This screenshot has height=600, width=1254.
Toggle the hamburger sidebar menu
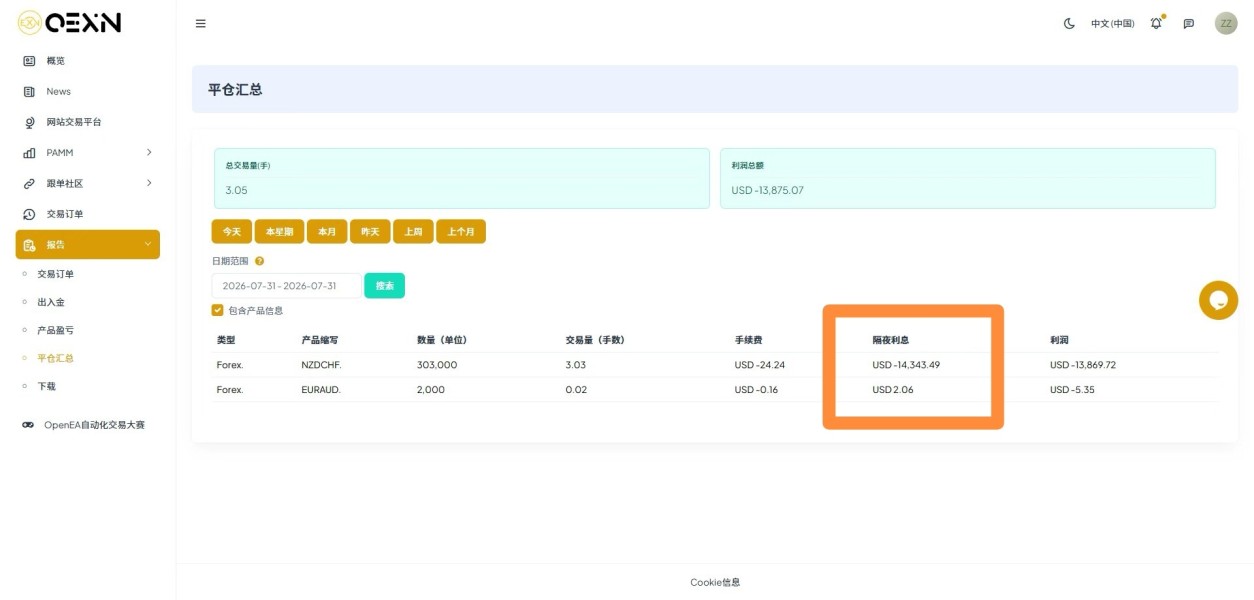point(200,23)
